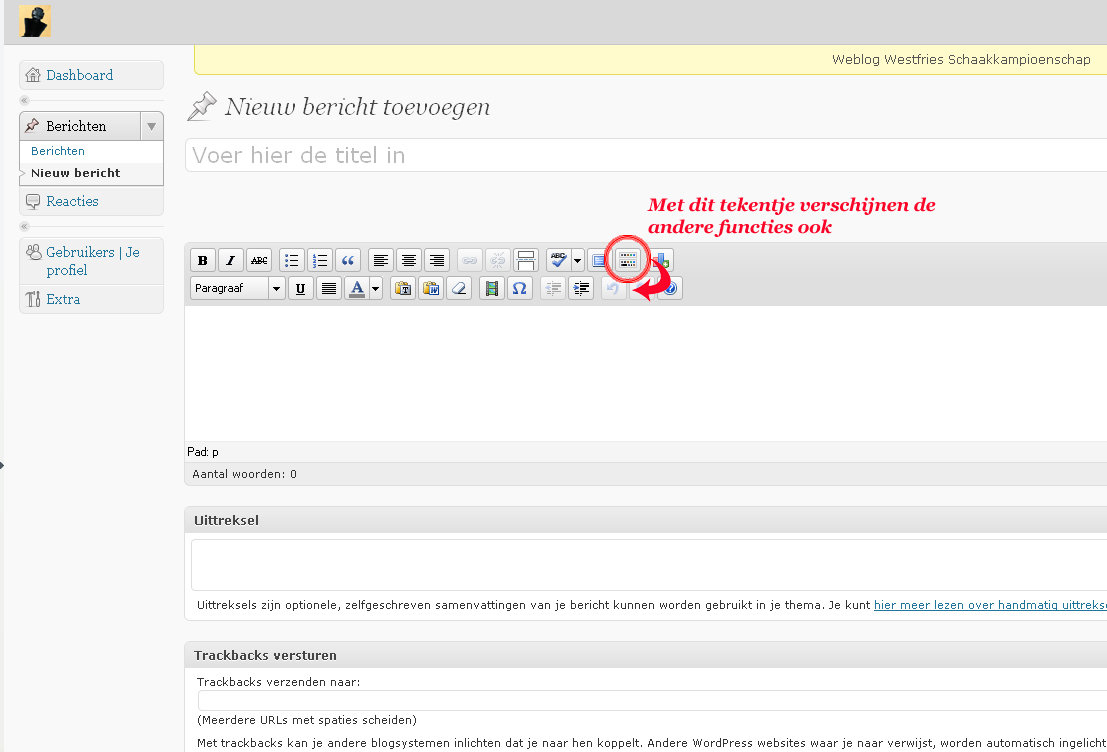Insert the omega special character icon
1107x752 pixels.
520,288
